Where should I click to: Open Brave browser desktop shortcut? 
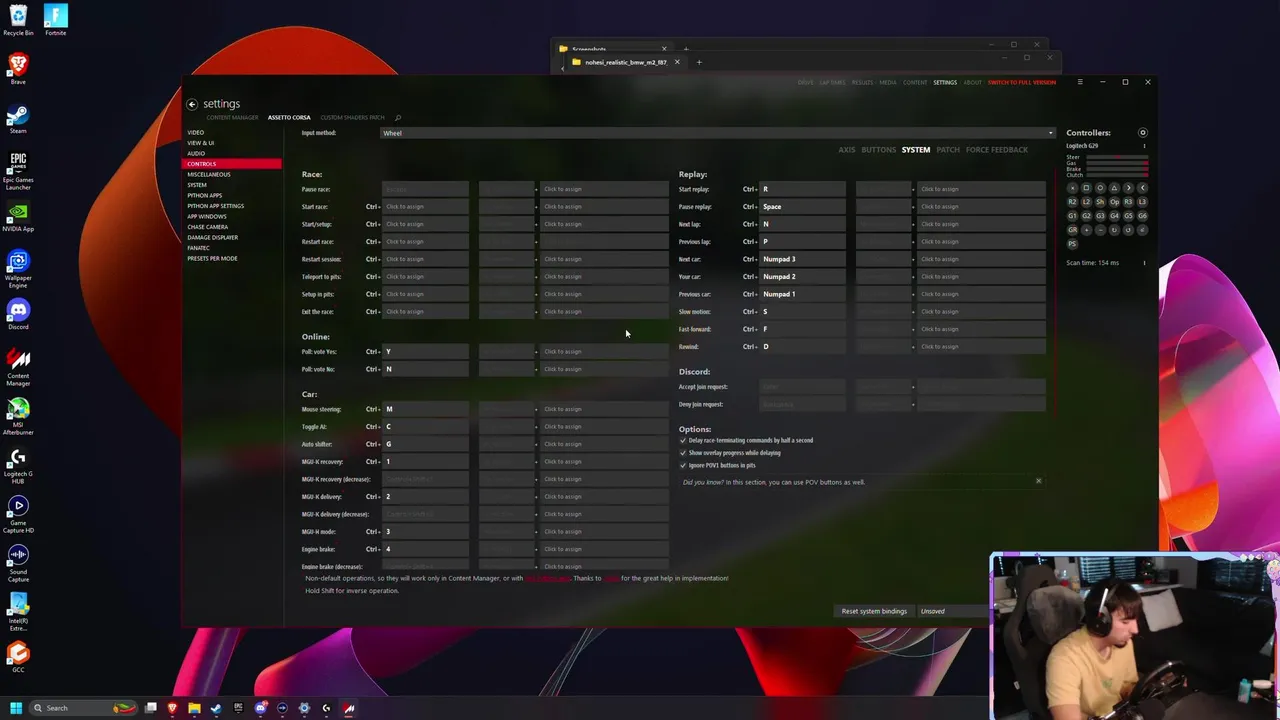[18, 70]
